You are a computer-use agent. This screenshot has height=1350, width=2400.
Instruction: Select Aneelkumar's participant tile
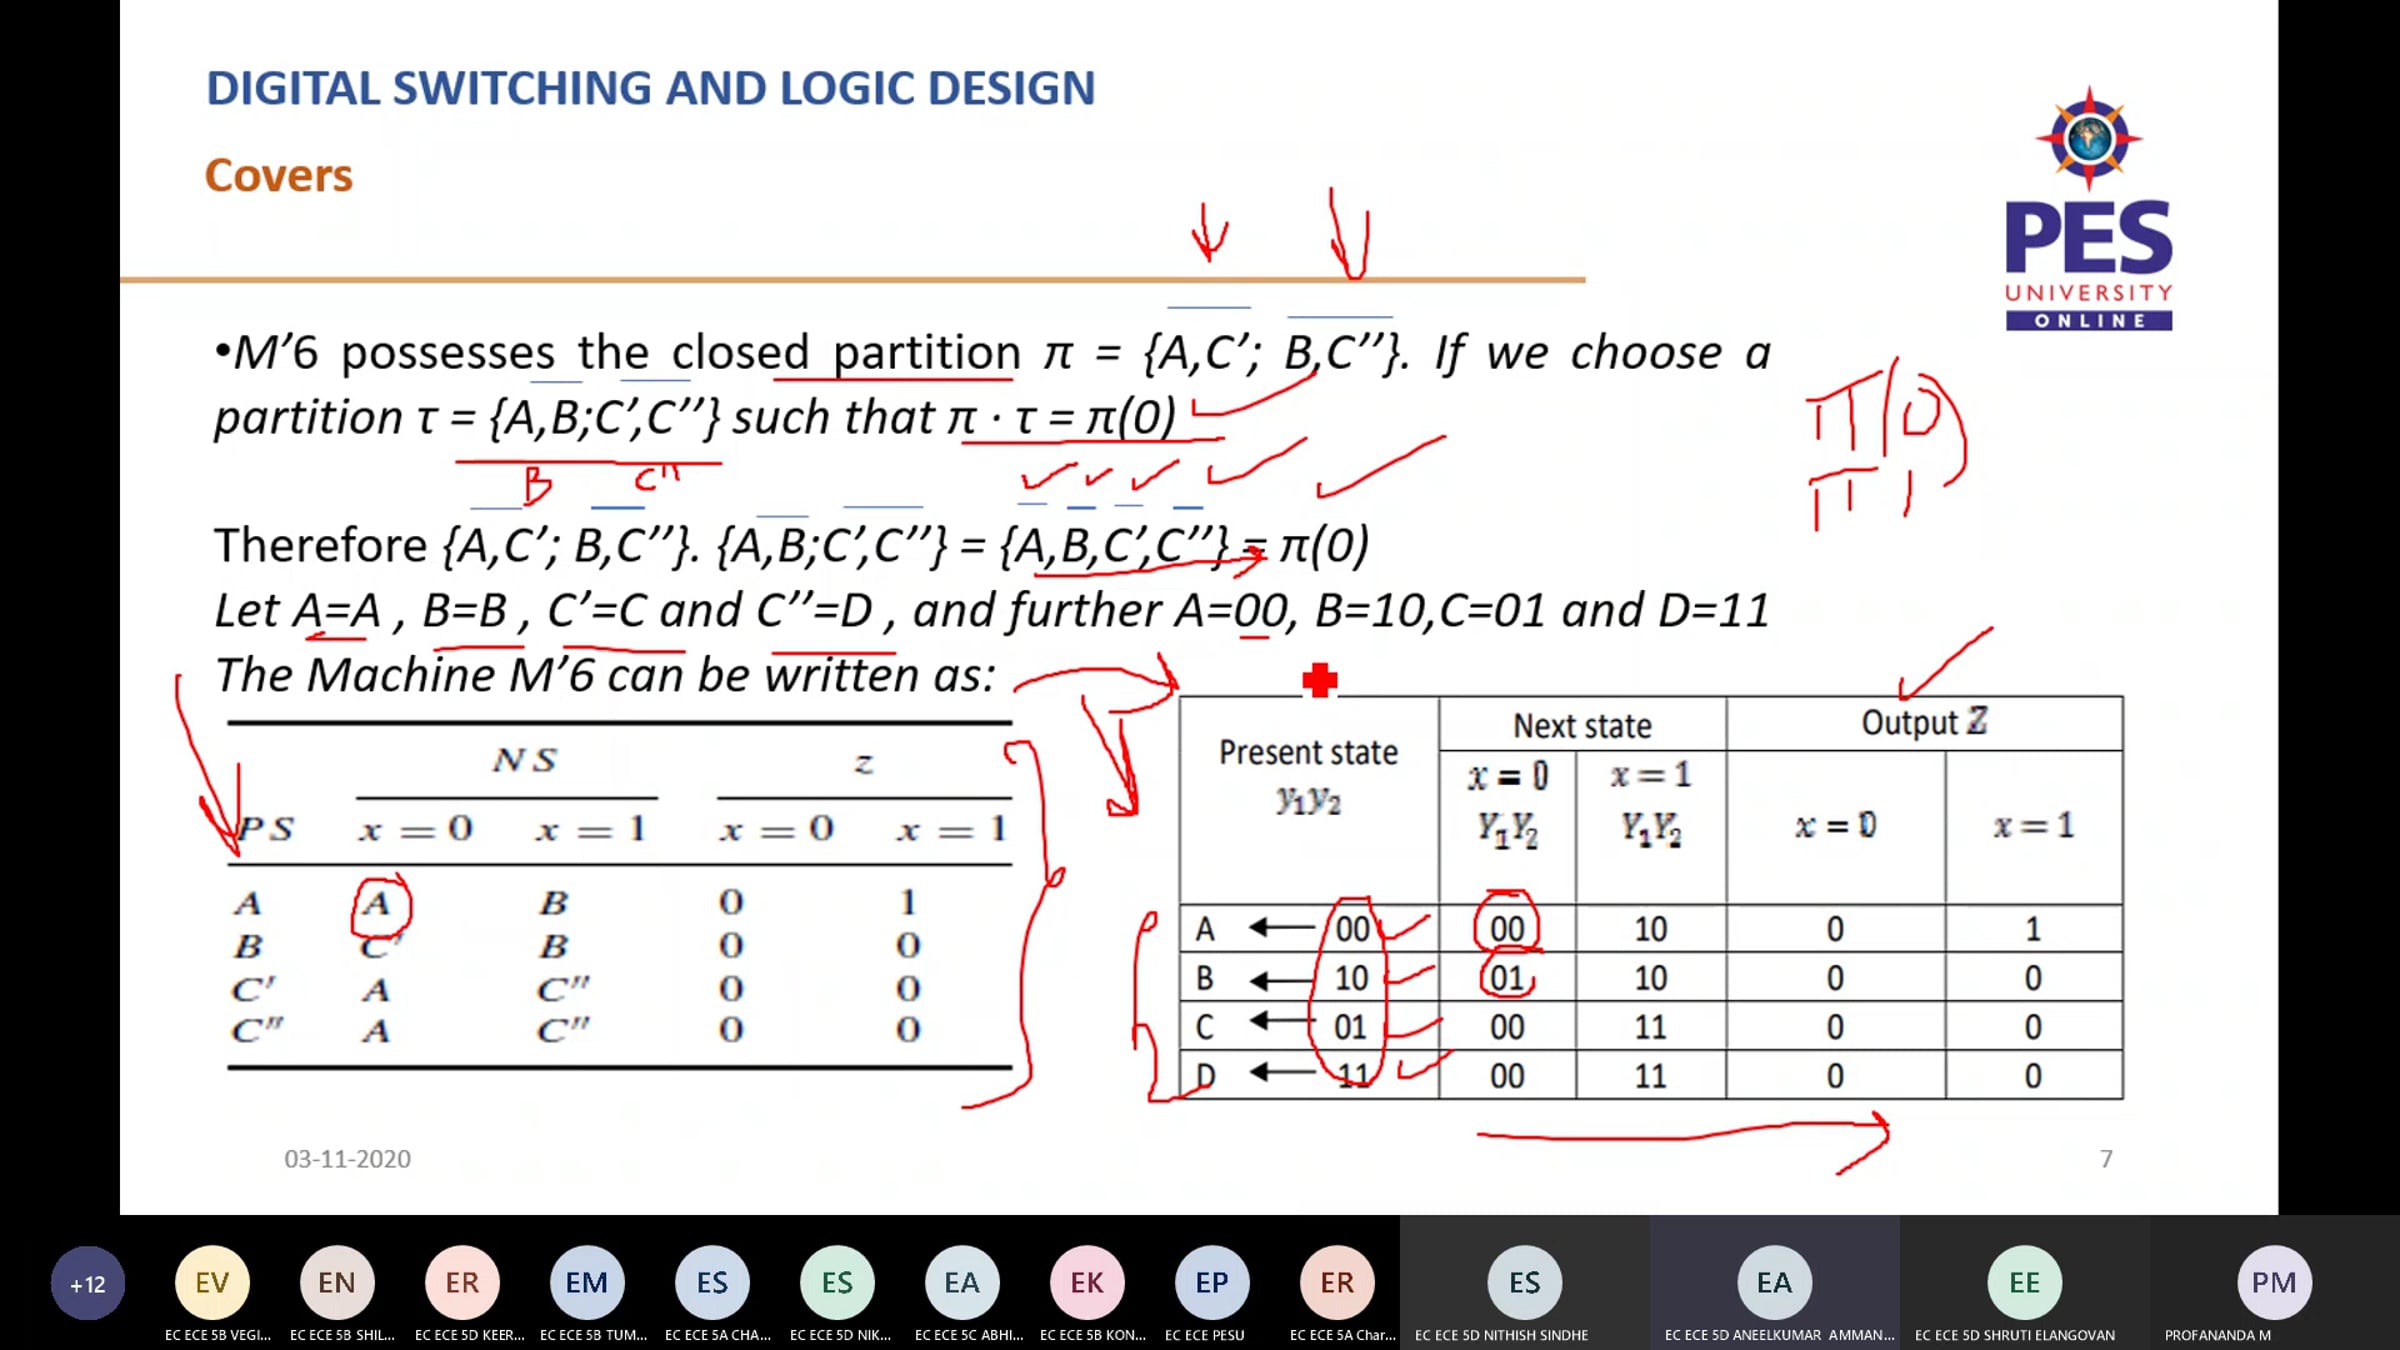coord(1774,1283)
